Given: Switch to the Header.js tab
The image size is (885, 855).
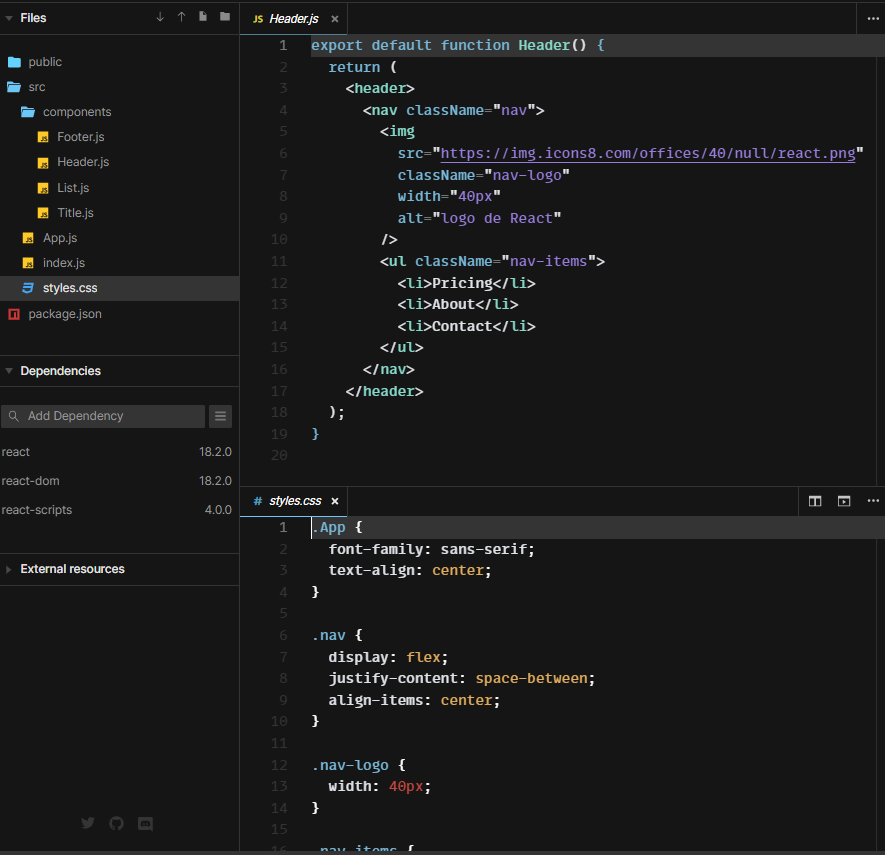Looking at the screenshot, I should pos(293,18).
